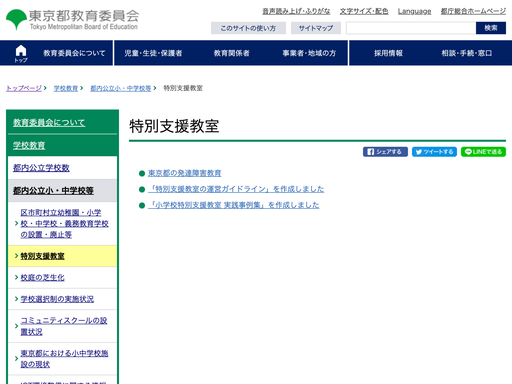Go to 学校教育 in the breadcrumb
Viewport: 512px width, 384px height.
(x=66, y=88)
